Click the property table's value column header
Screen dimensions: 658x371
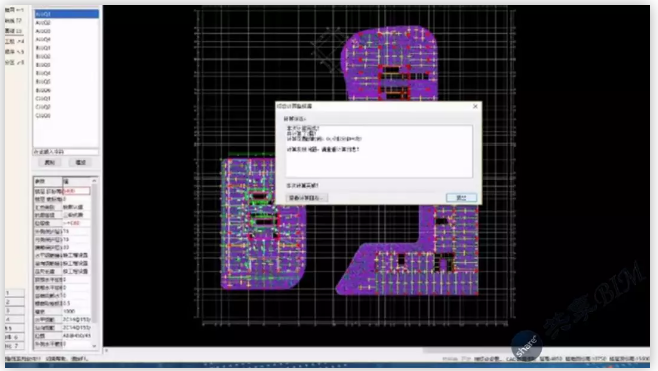tap(76, 181)
